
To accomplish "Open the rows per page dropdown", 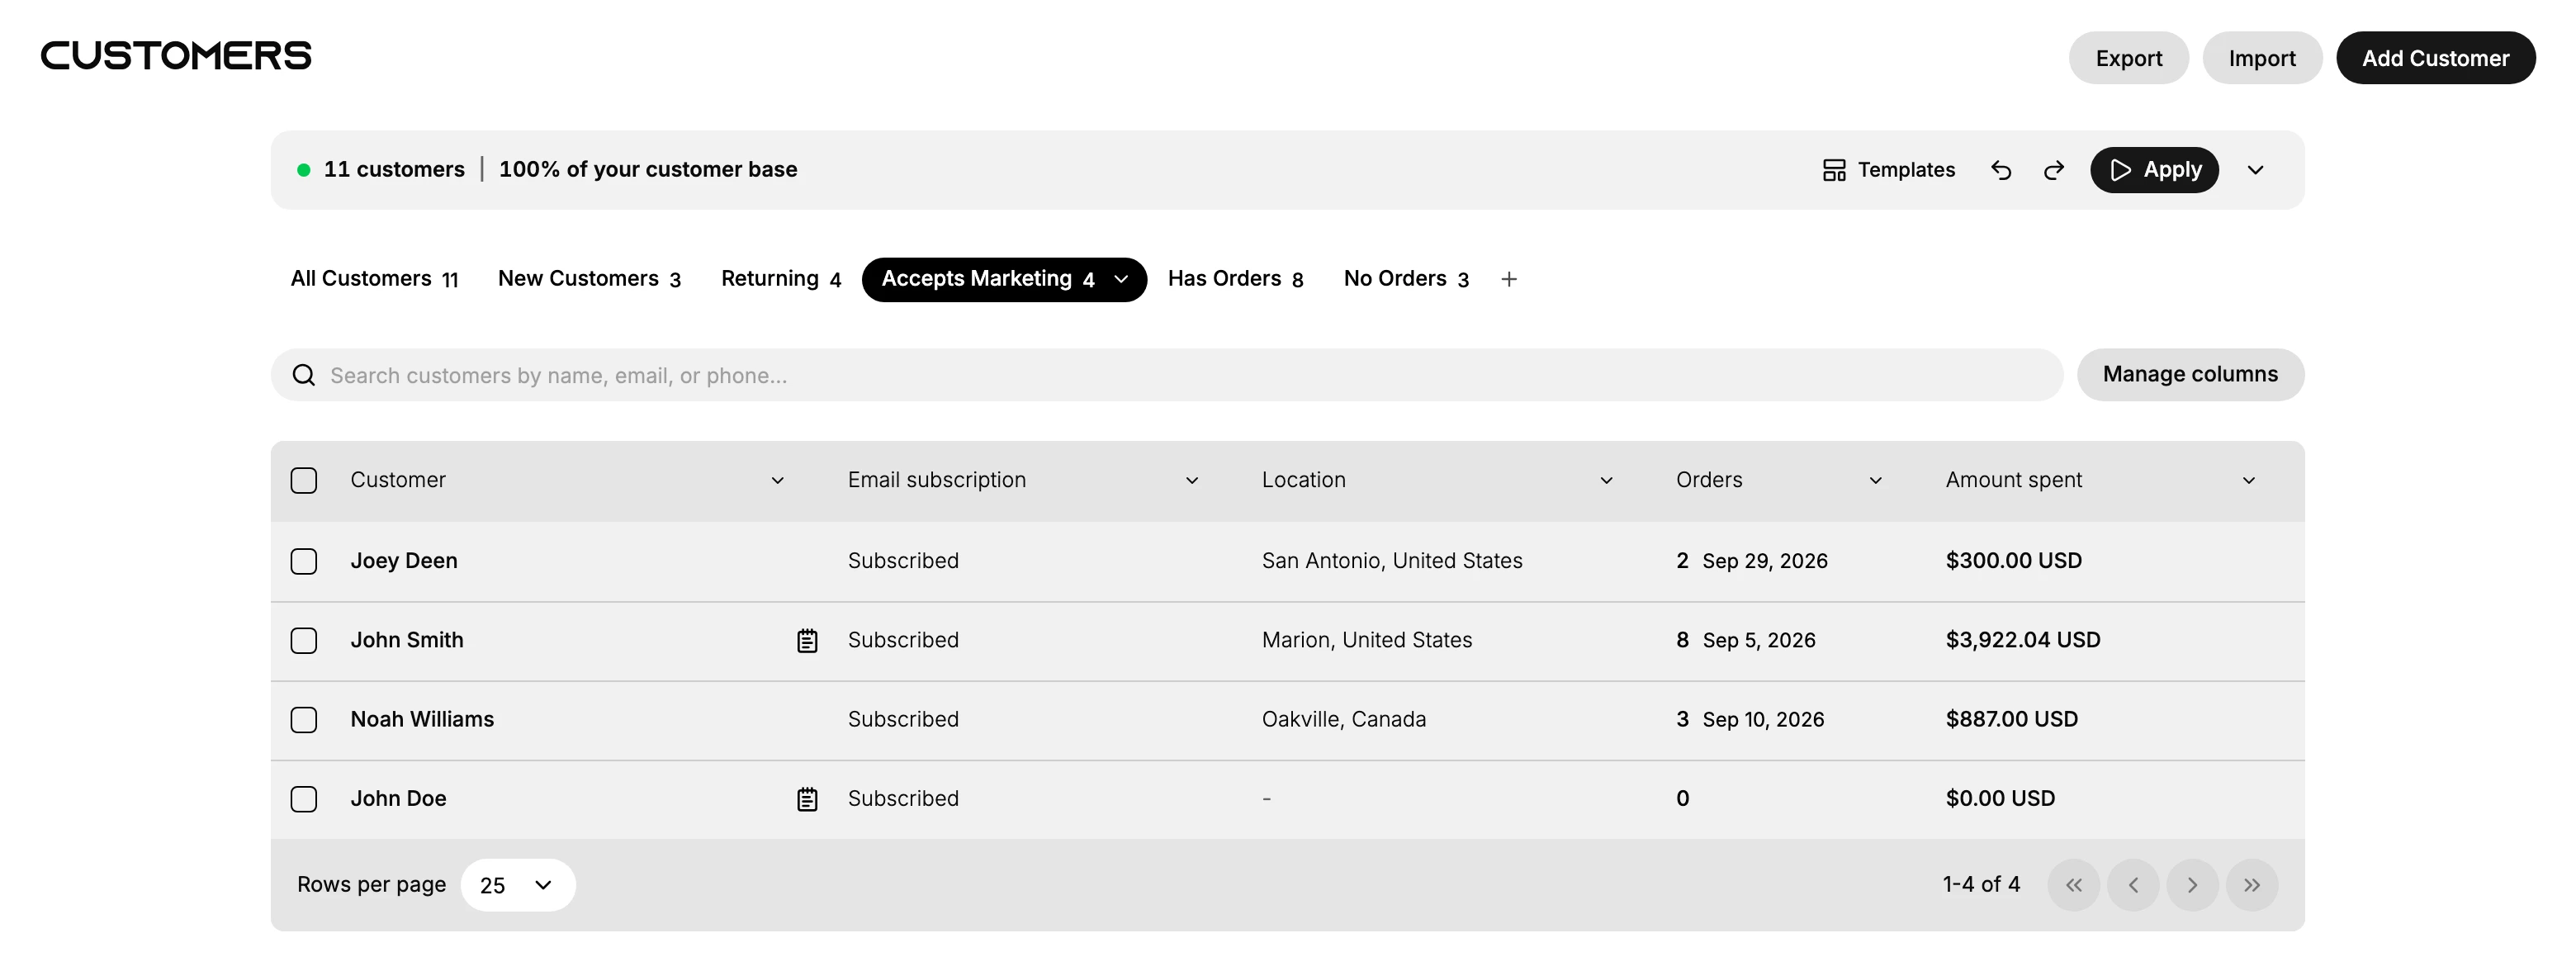I will (x=518, y=885).
